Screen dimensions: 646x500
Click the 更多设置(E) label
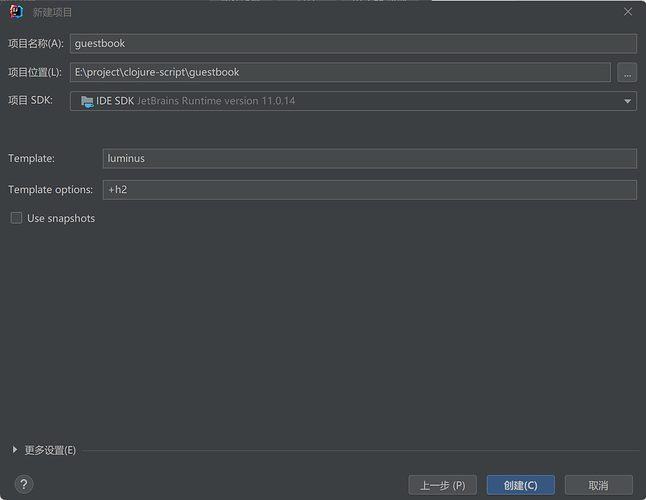pyautogui.click(x=50, y=450)
